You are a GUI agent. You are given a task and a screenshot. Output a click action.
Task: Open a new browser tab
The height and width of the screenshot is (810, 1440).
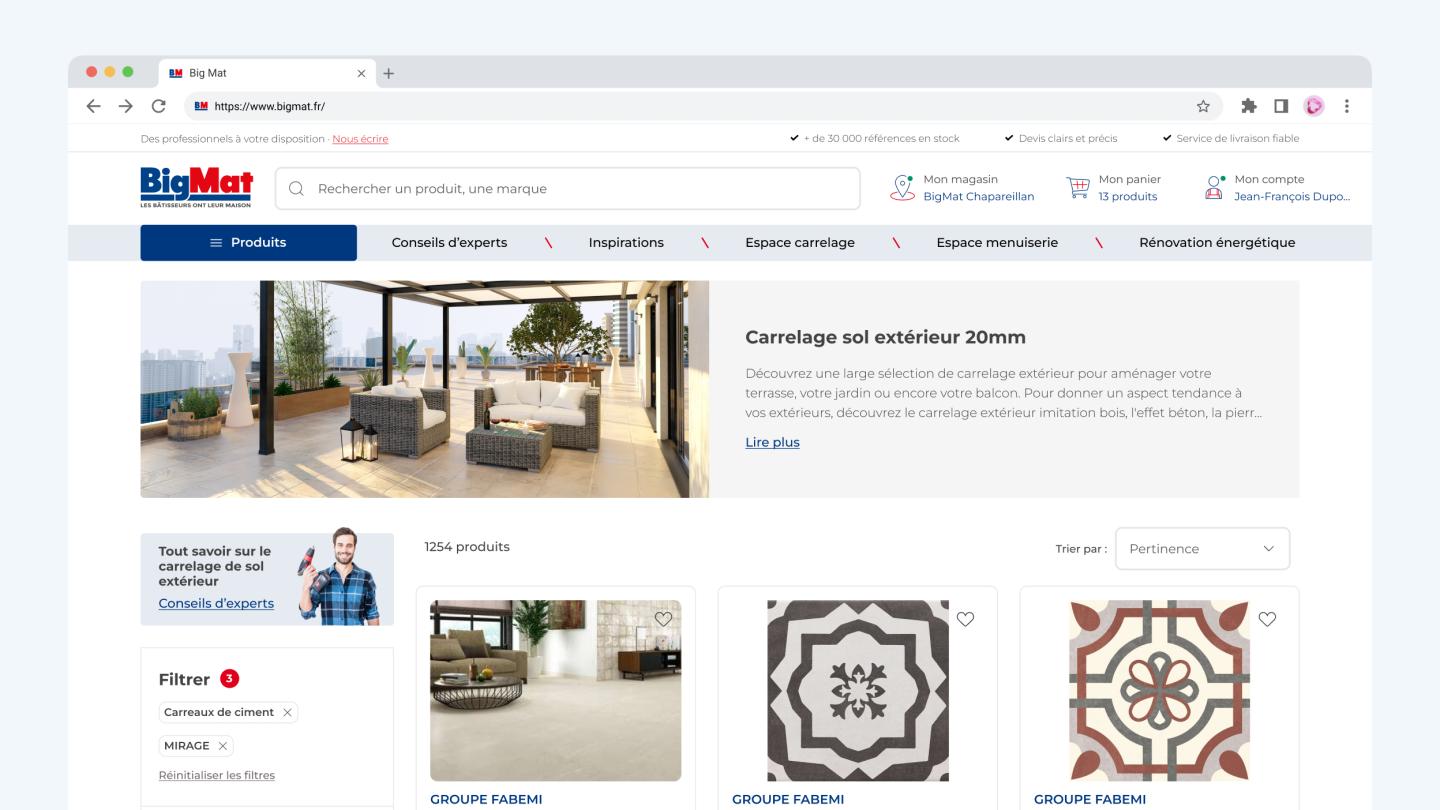pyautogui.click(x=389, y=73)
